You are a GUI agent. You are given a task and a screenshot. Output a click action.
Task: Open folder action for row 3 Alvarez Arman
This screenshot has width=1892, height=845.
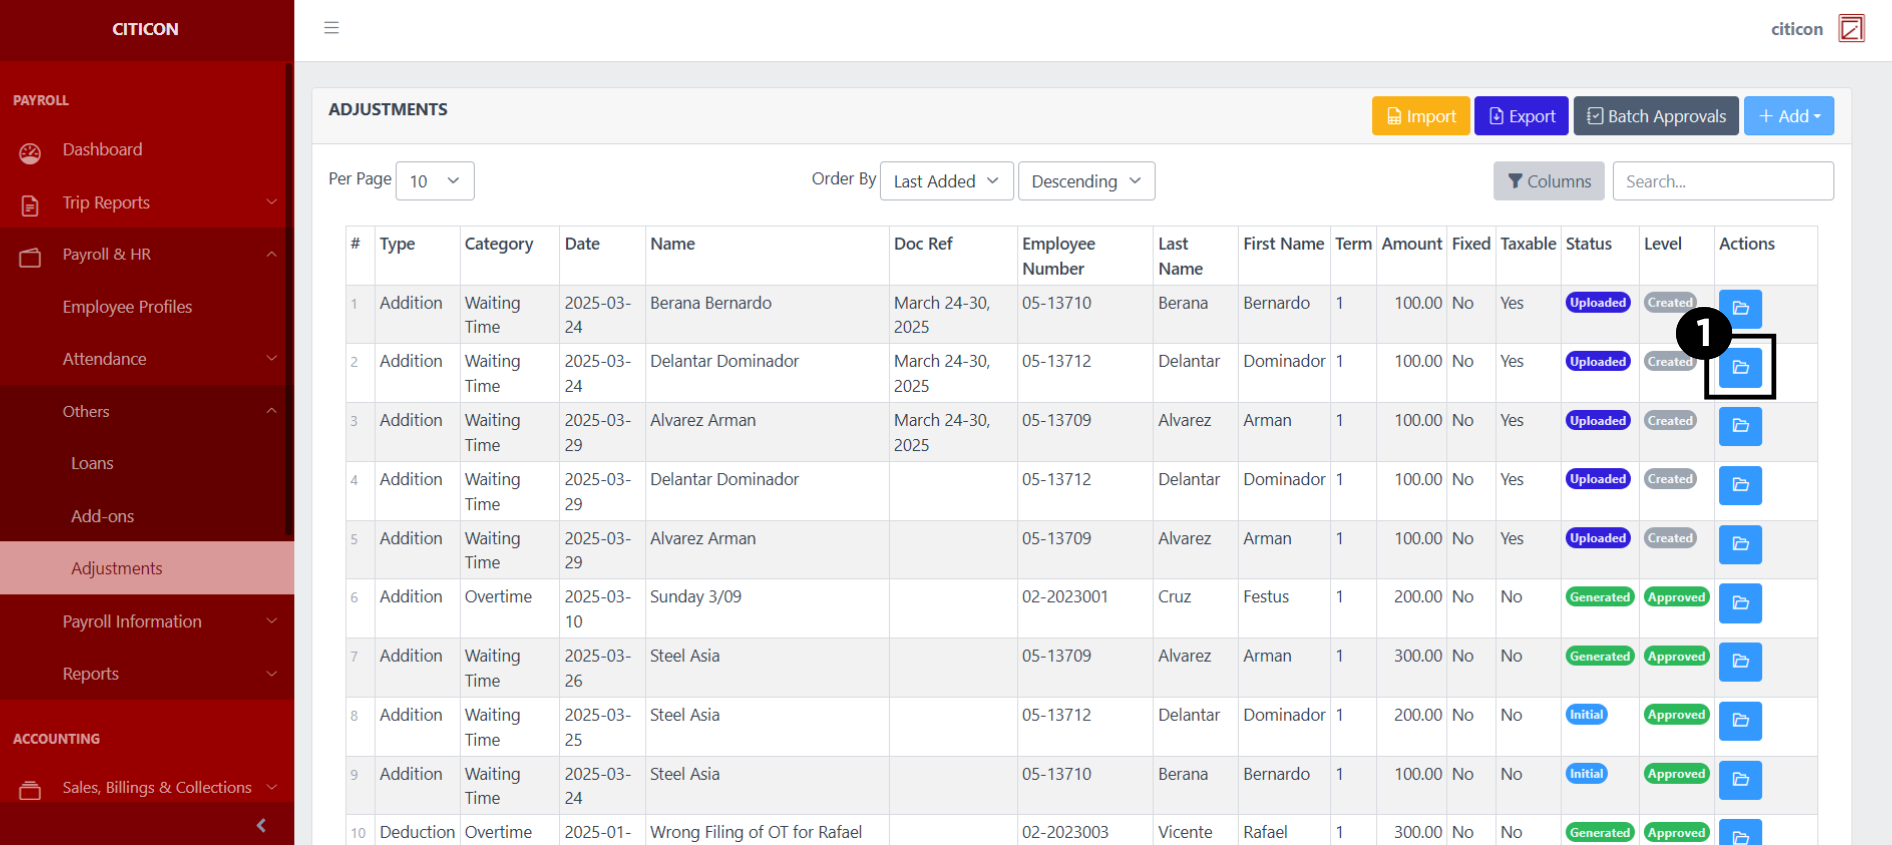(1740, 426)
